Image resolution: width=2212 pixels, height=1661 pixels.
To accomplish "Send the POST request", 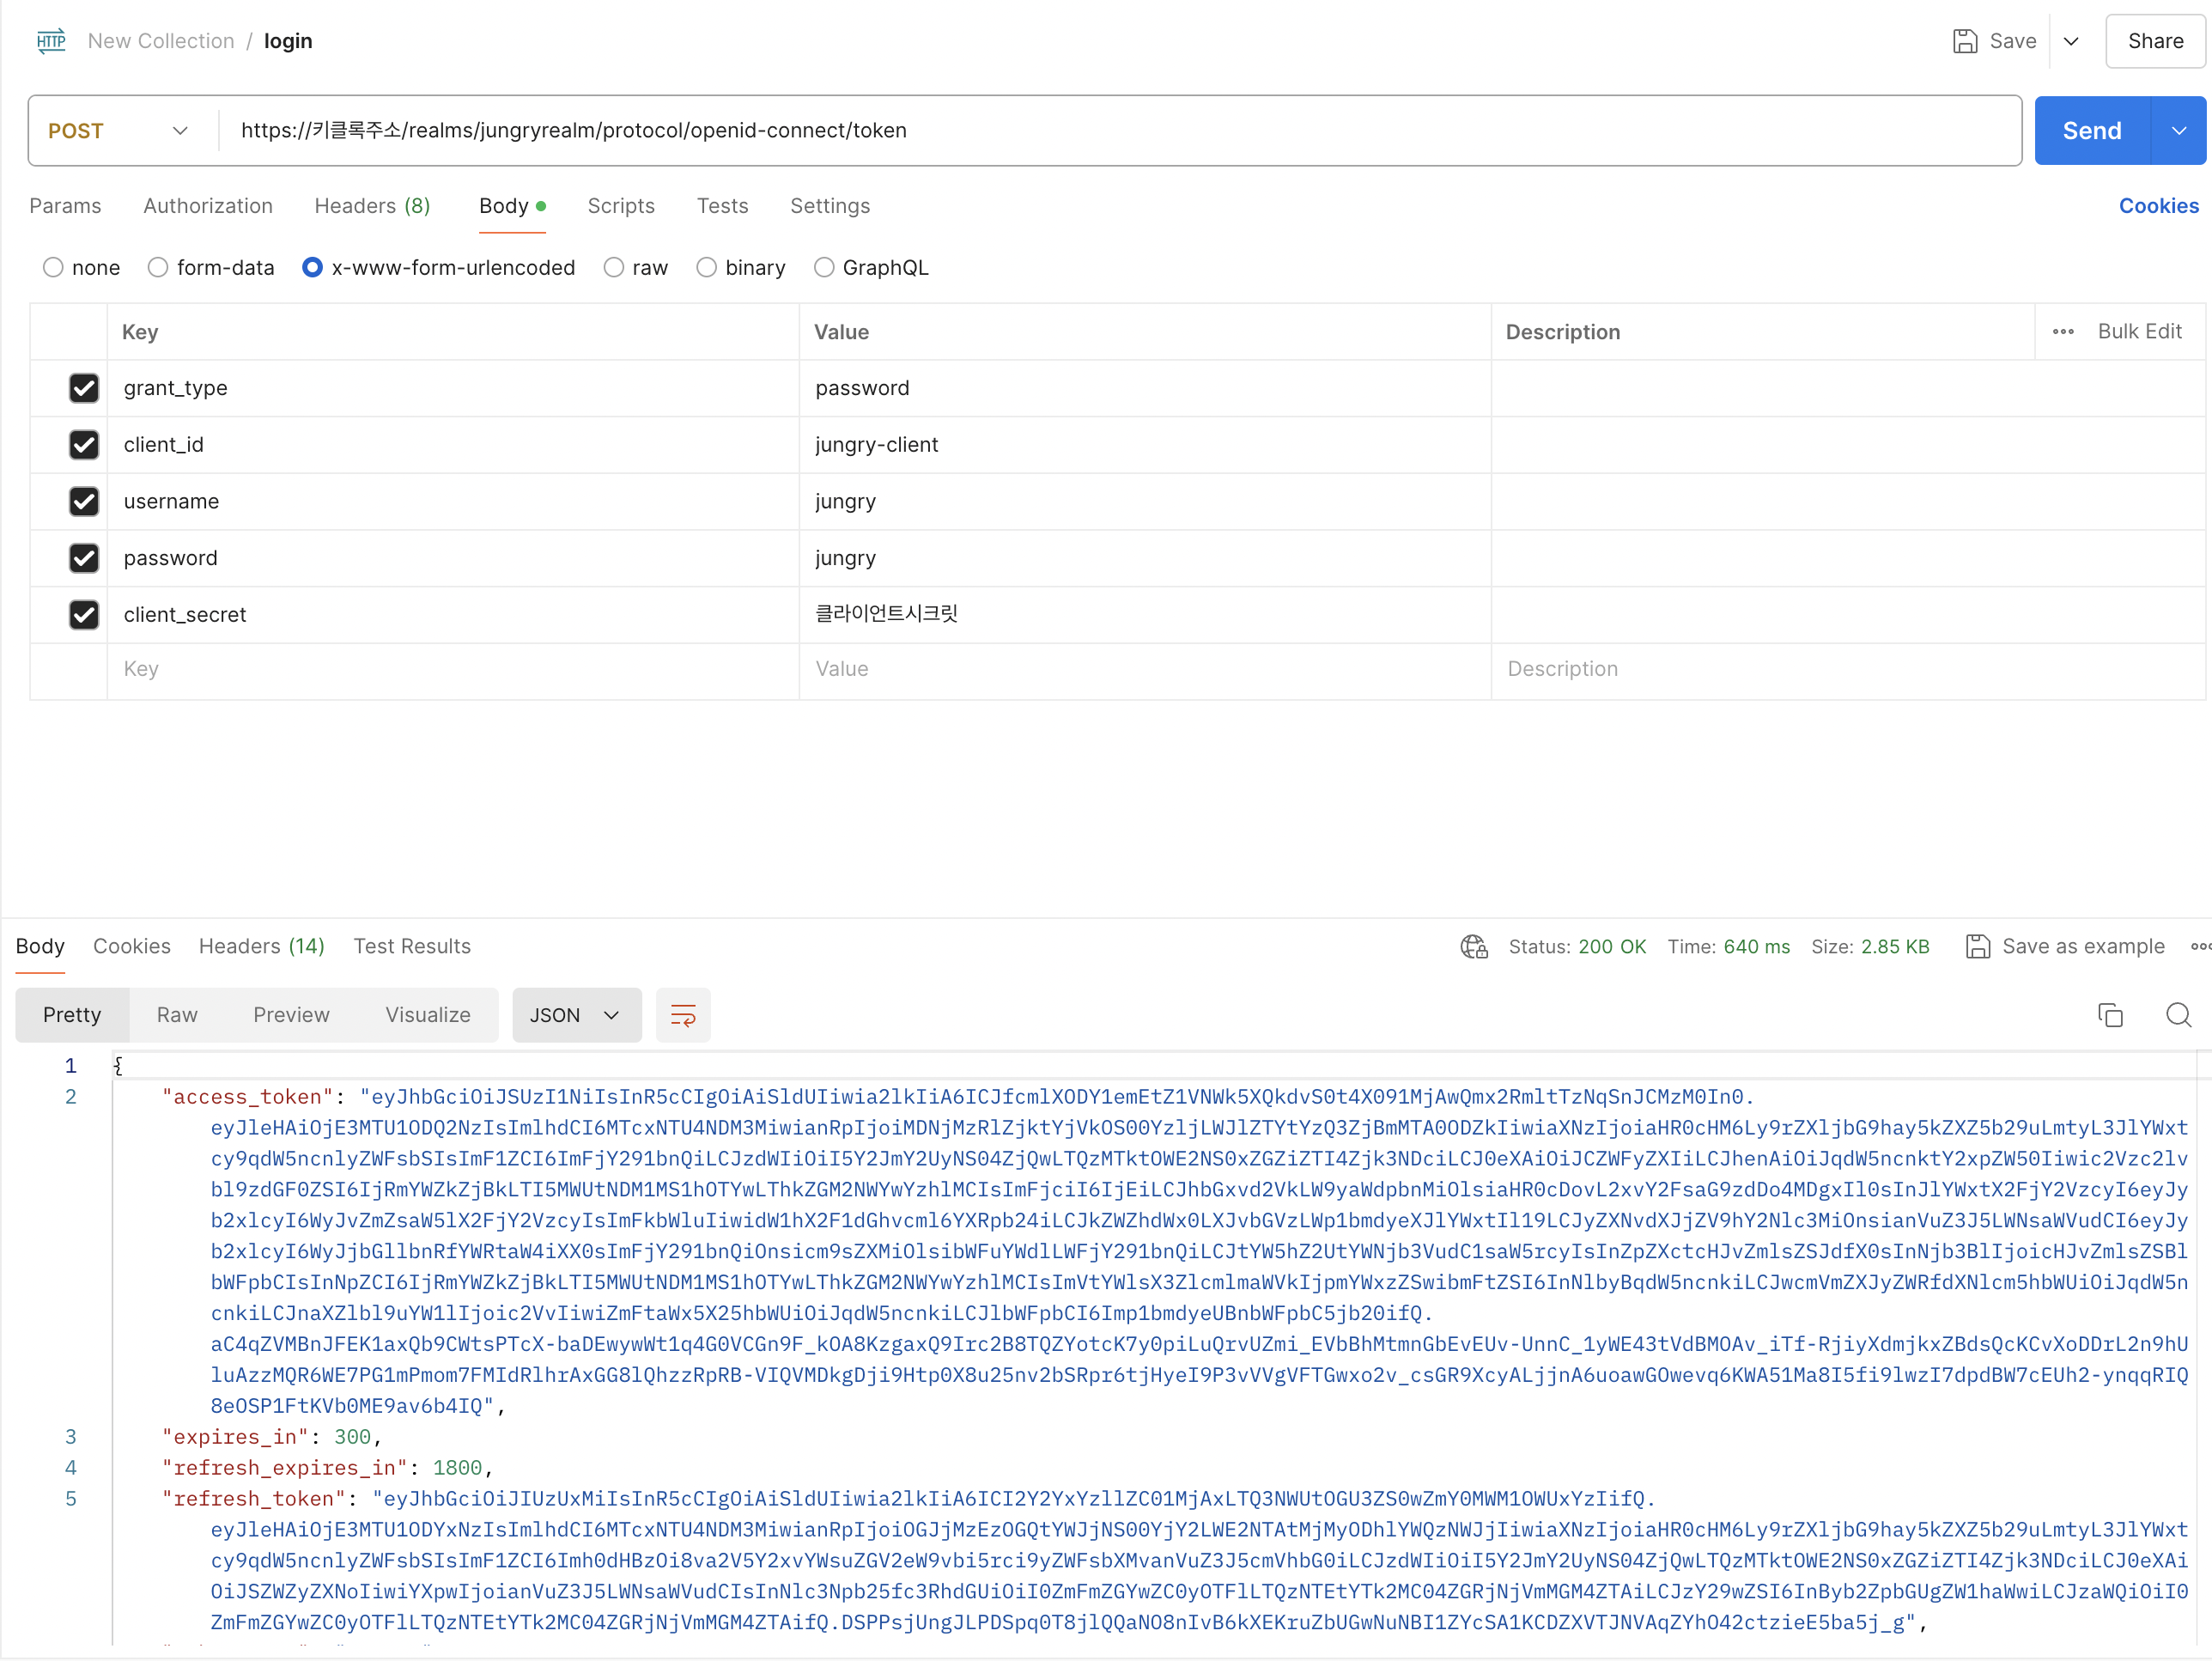I will pos(2092,131).
